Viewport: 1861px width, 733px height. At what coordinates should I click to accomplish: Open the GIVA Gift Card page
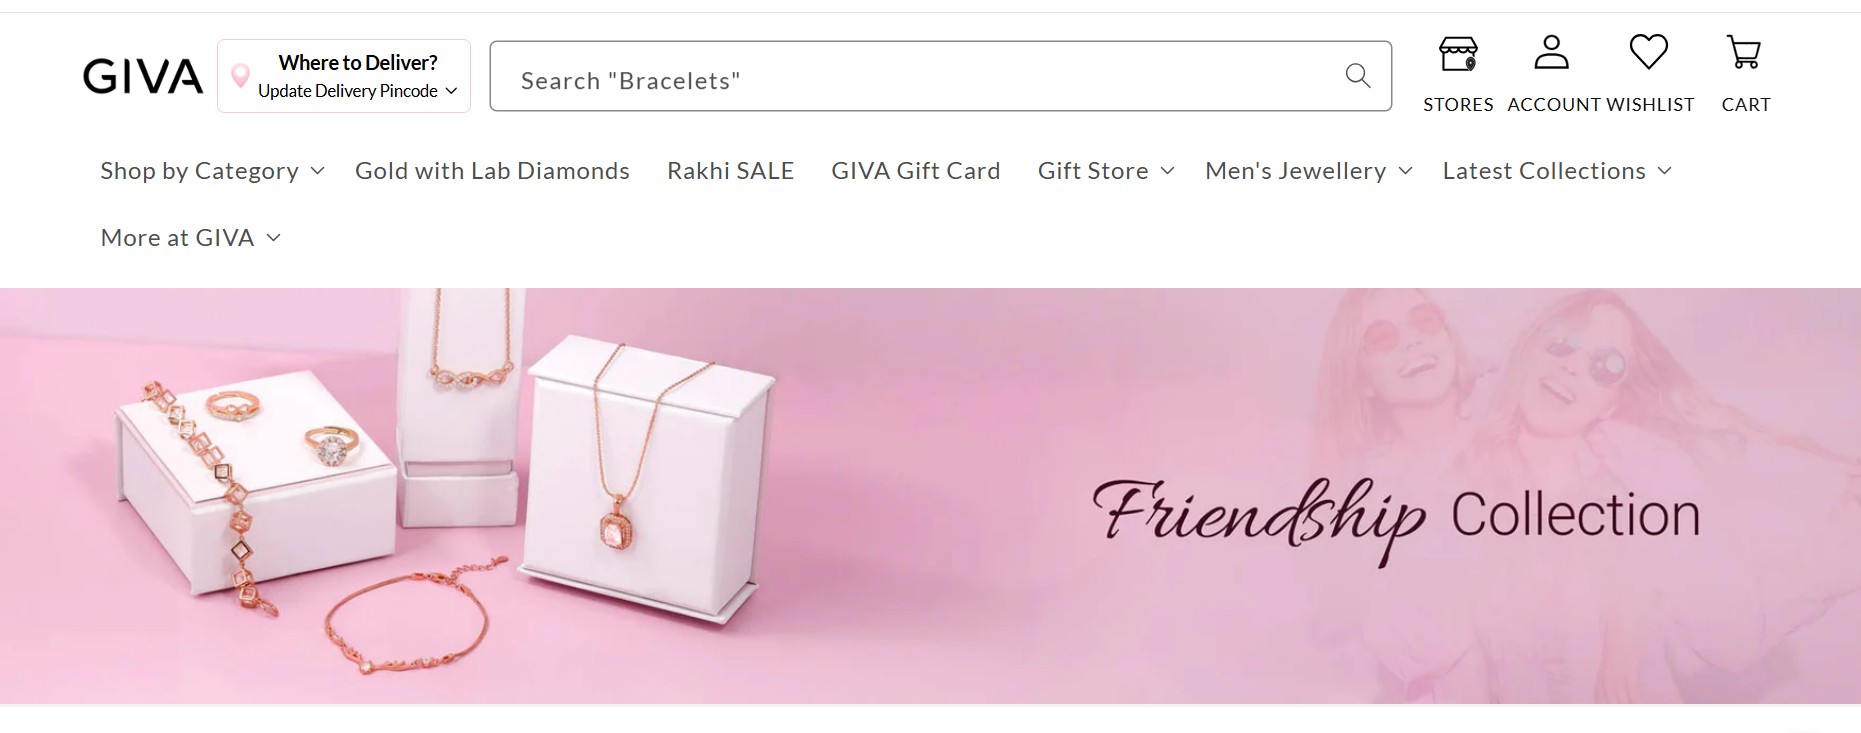point(915,171)
